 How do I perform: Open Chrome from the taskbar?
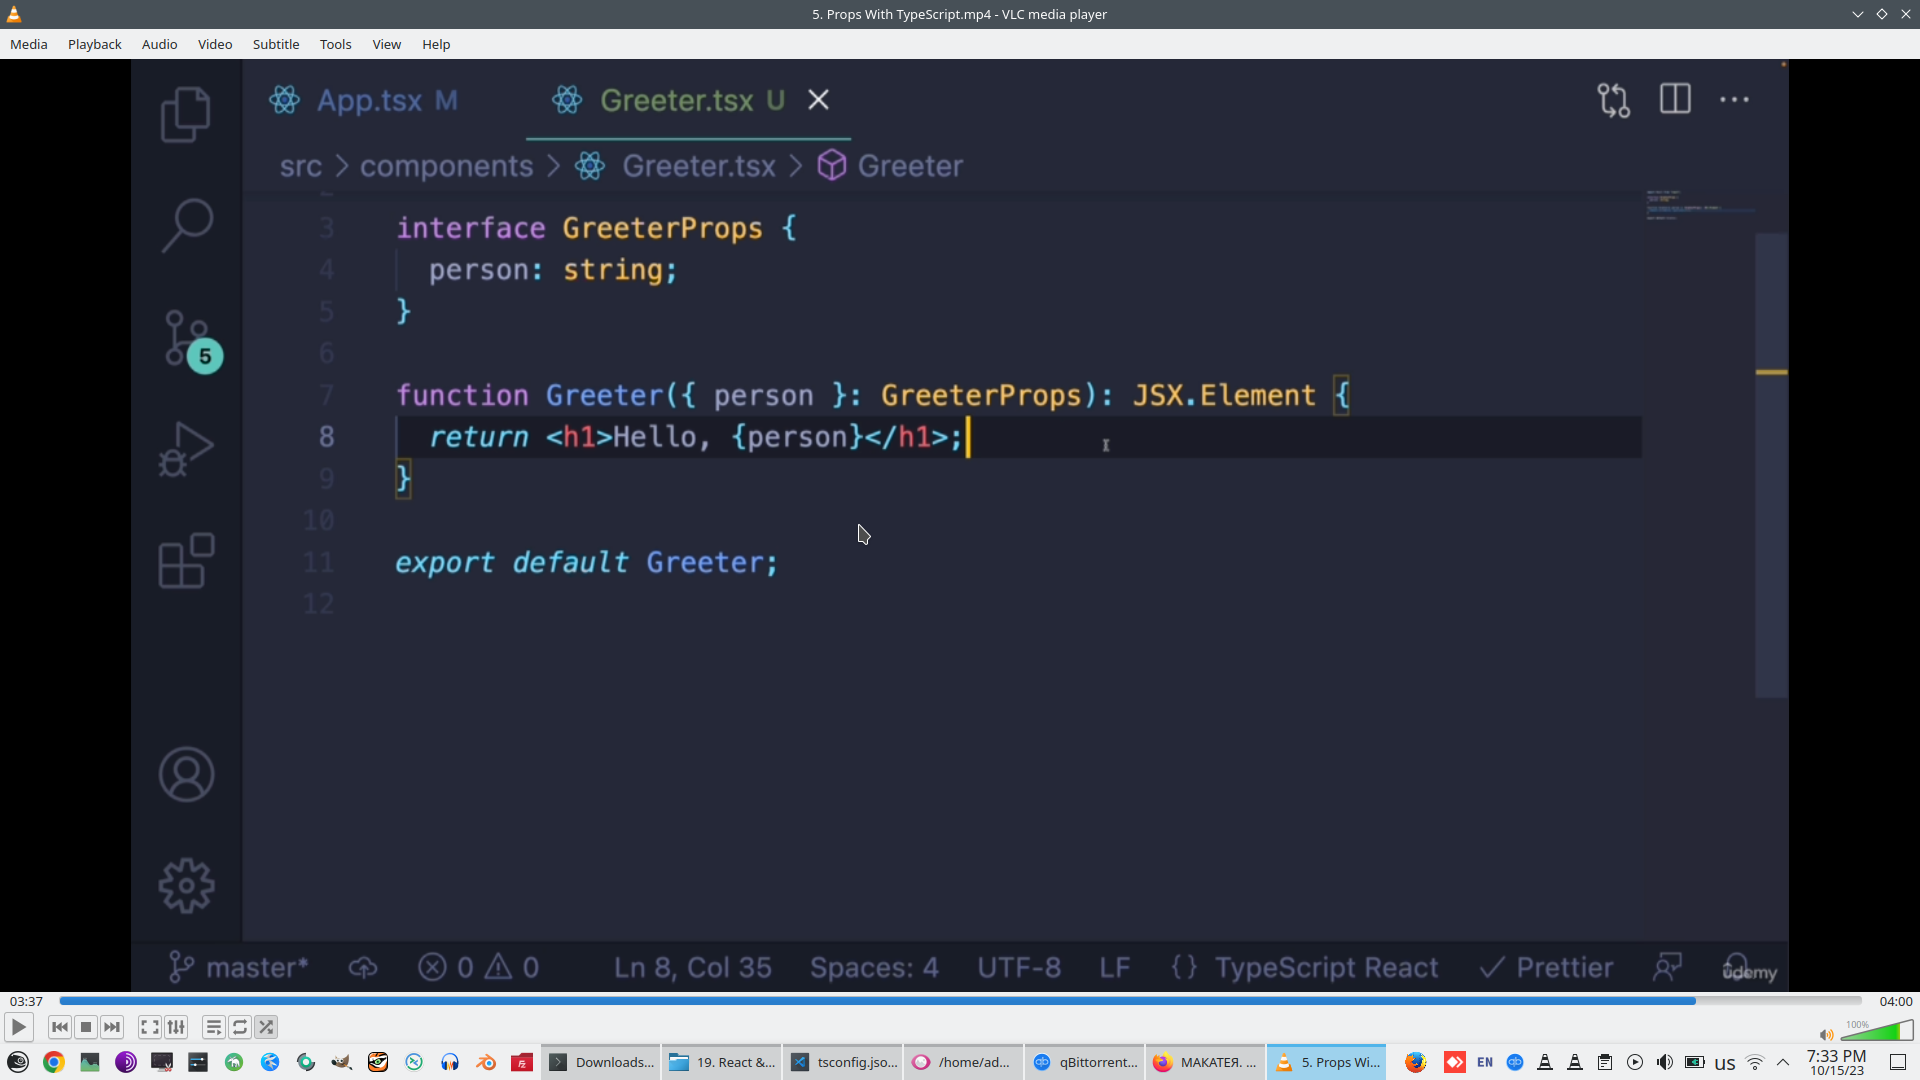(54, 1062)
